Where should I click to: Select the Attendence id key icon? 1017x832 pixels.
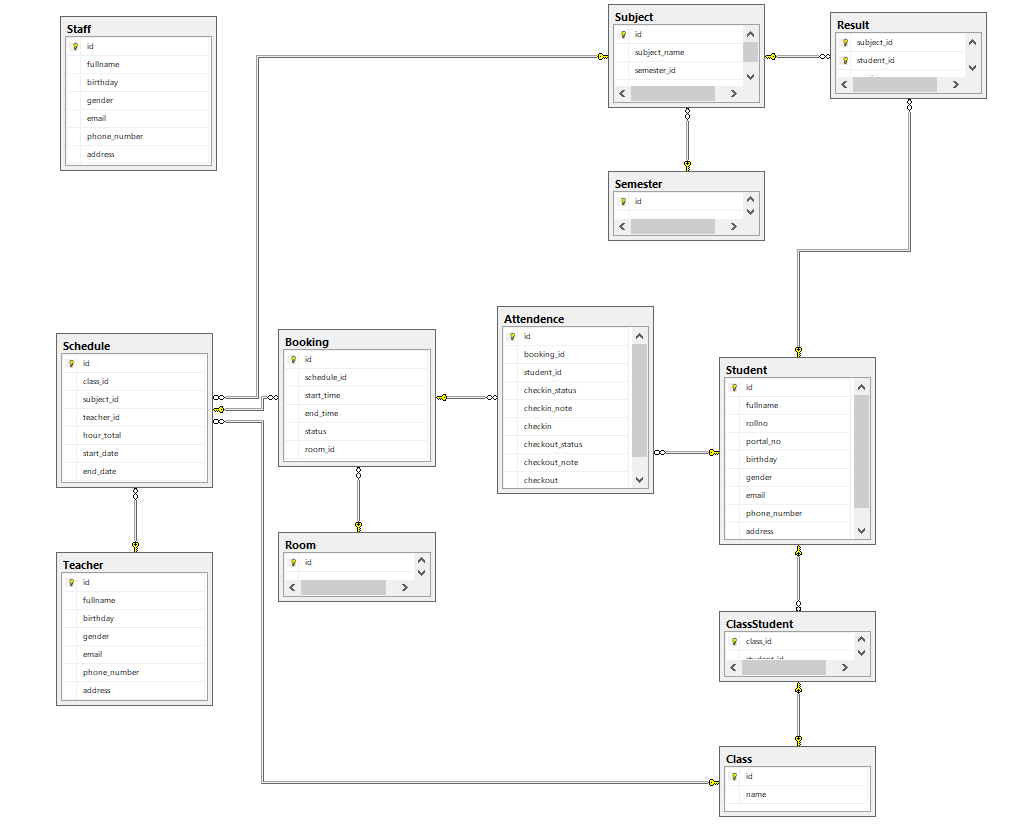pyautogui.click(x=512, y=336)
